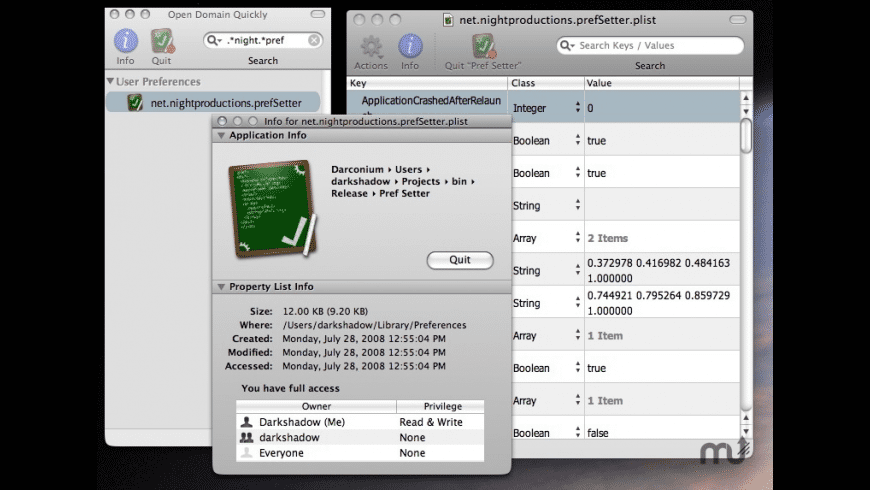Viewport: 870px width, 490px height.
Task: Clear the domain search field text
Action: pyautogui.click(x=314, y=41)
